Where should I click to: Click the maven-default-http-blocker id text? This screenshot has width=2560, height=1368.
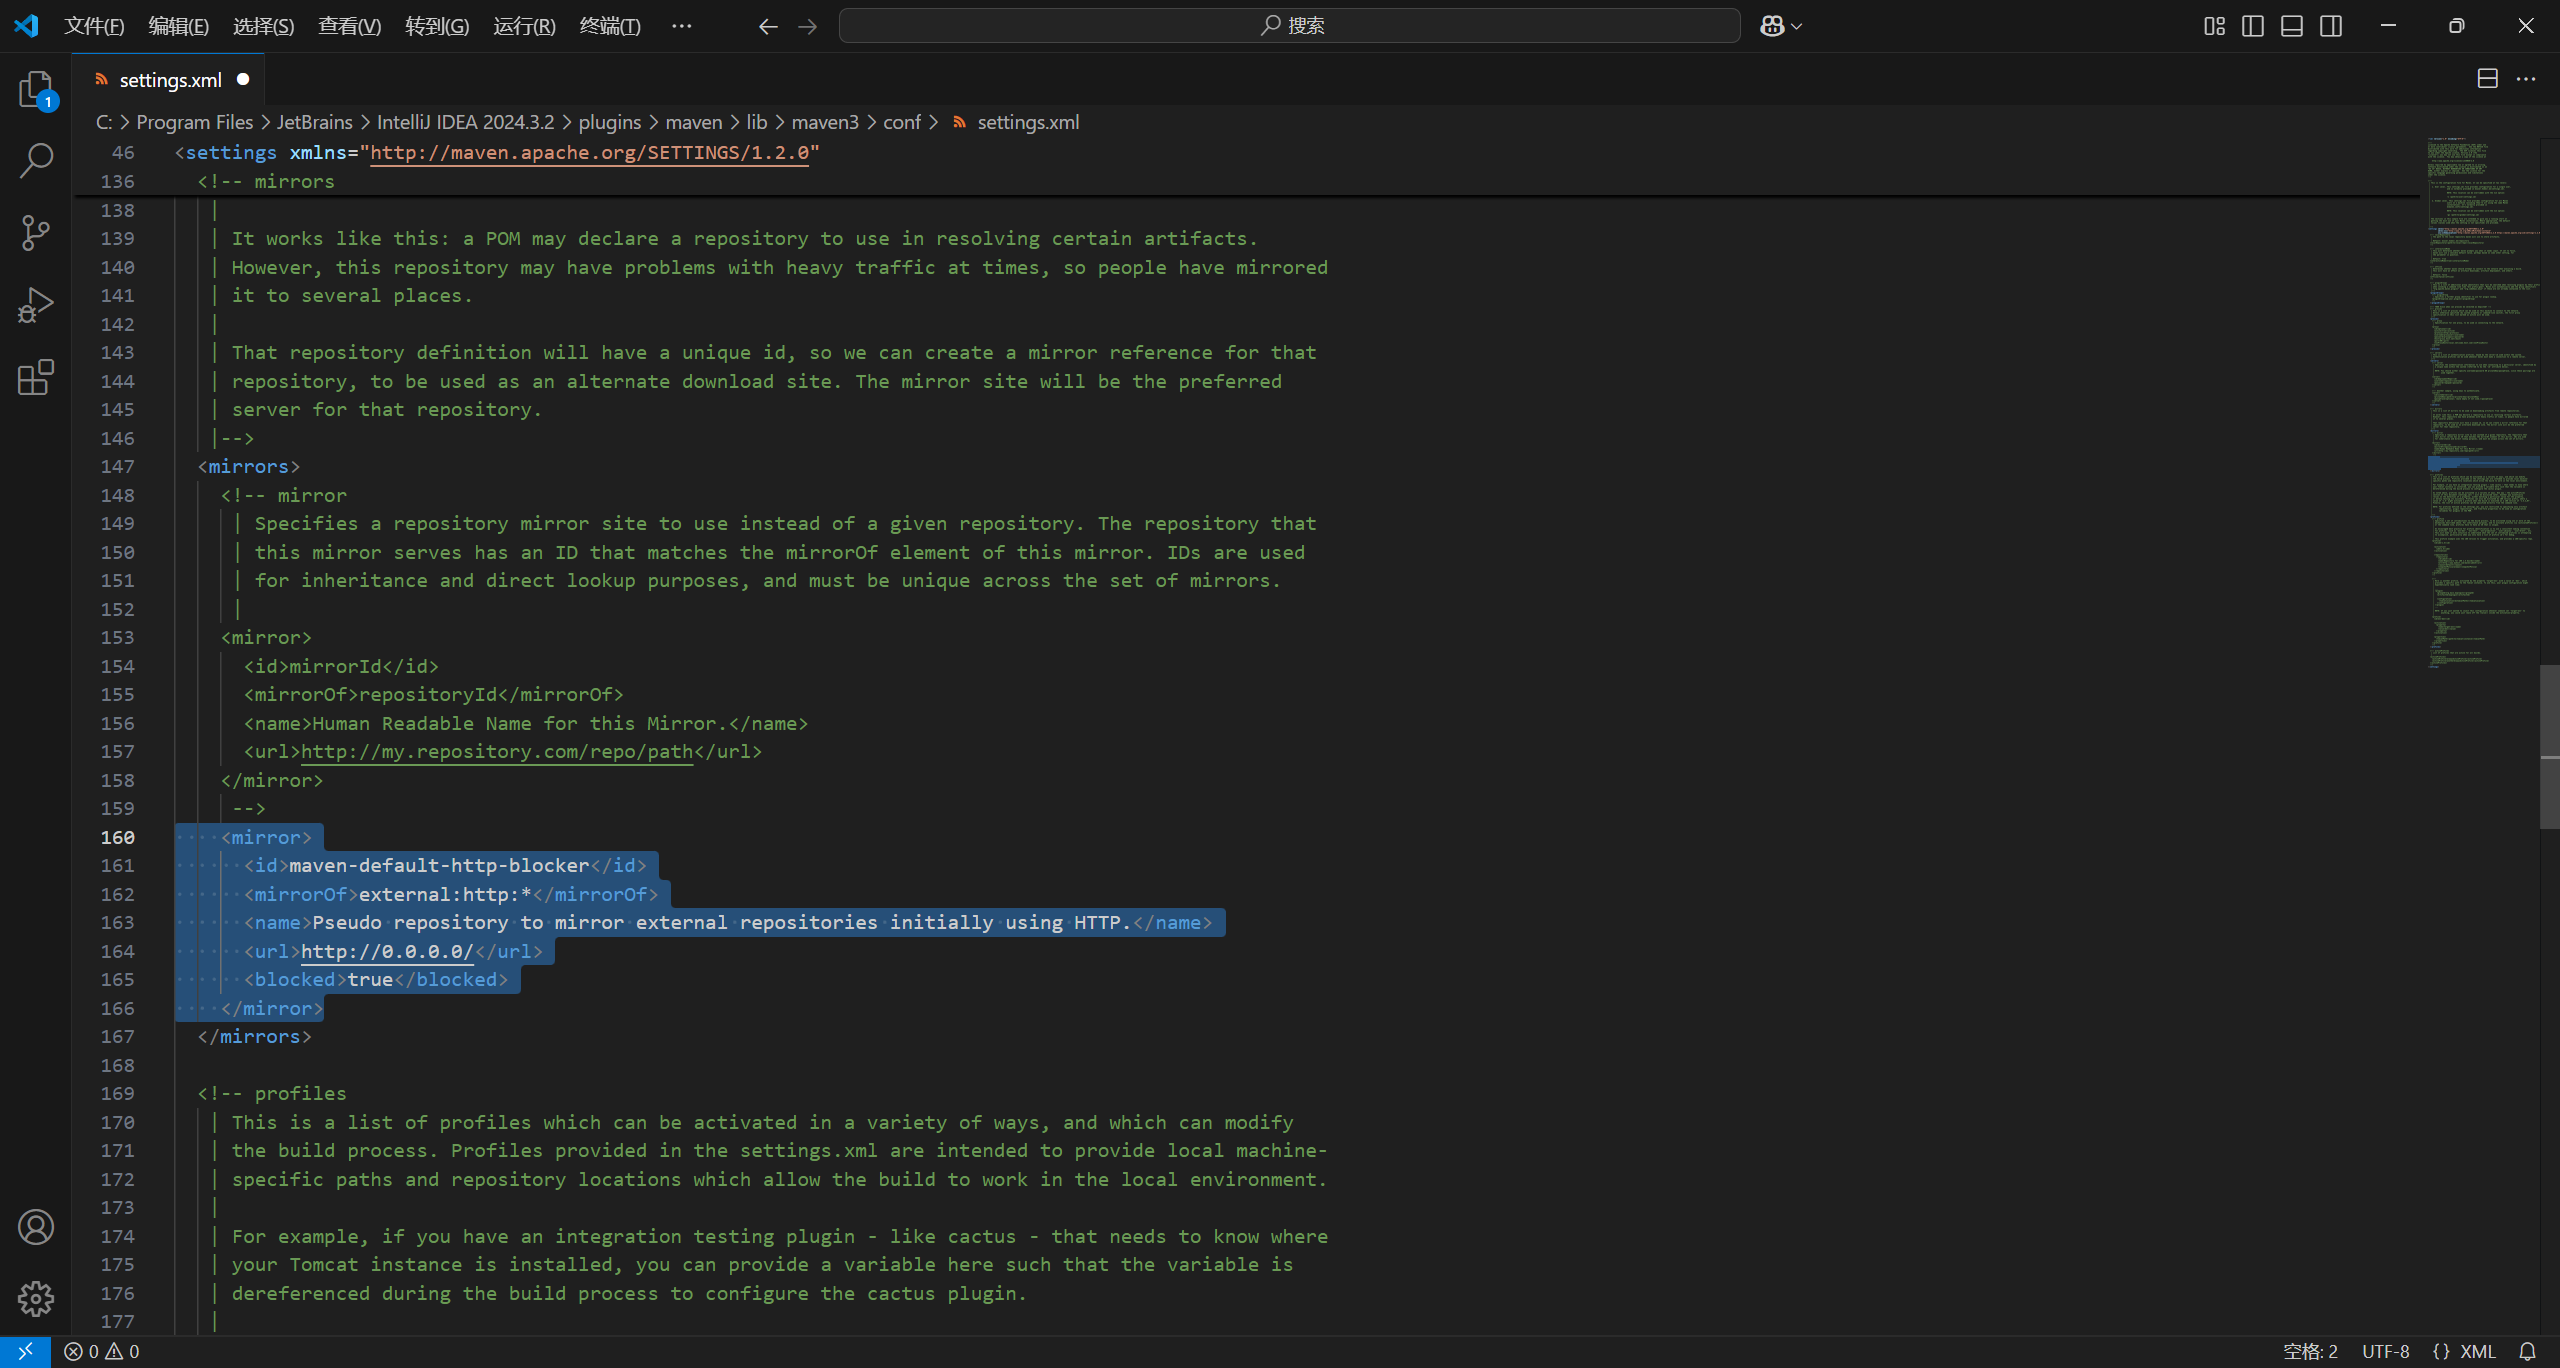coord(439,866)
